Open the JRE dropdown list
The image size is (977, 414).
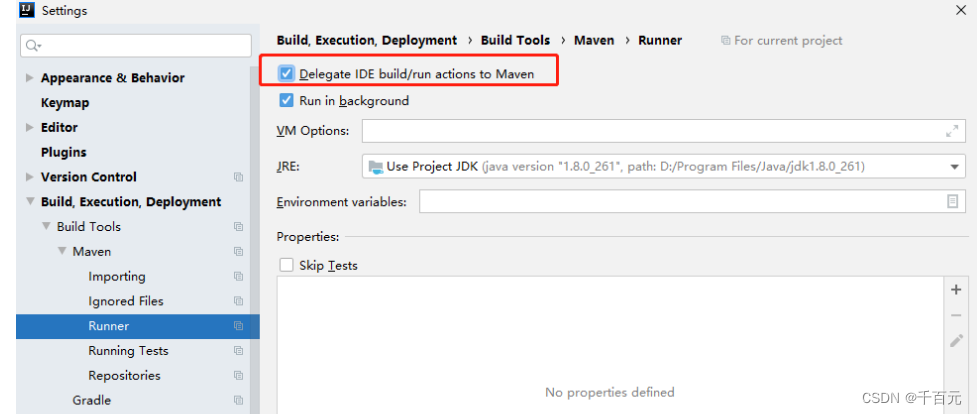(955, 167)
